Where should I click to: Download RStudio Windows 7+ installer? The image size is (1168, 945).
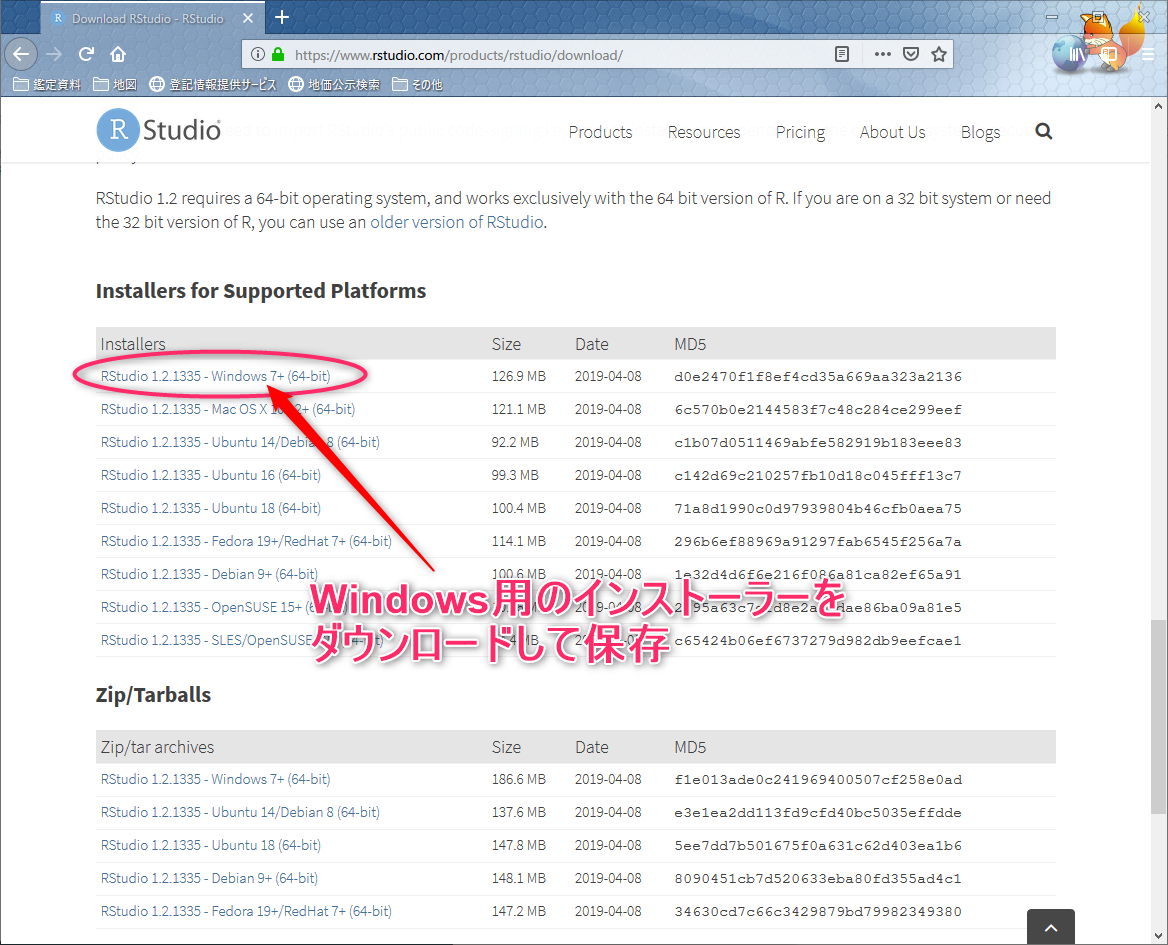click(215, 376)
